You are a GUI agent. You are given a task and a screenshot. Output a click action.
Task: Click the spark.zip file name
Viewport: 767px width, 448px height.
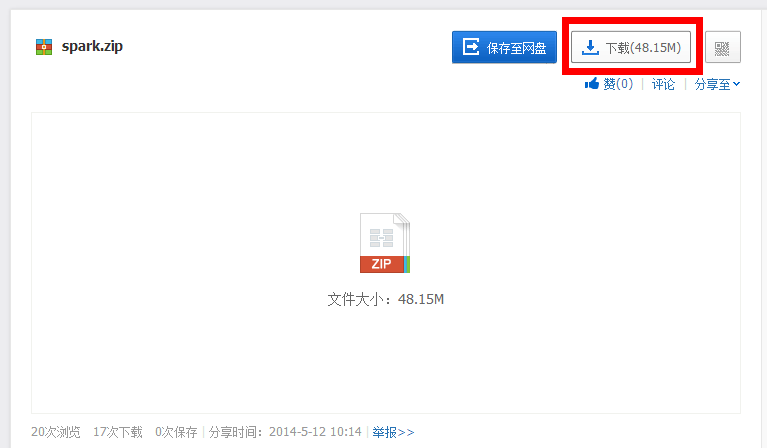92,47
